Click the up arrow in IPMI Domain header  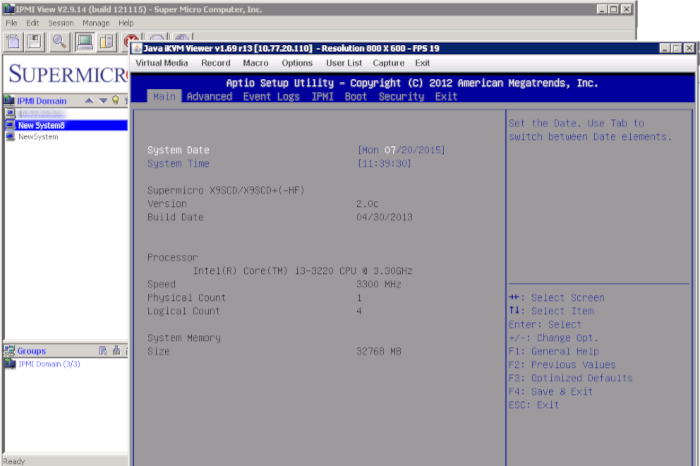(x=89, y=100)
